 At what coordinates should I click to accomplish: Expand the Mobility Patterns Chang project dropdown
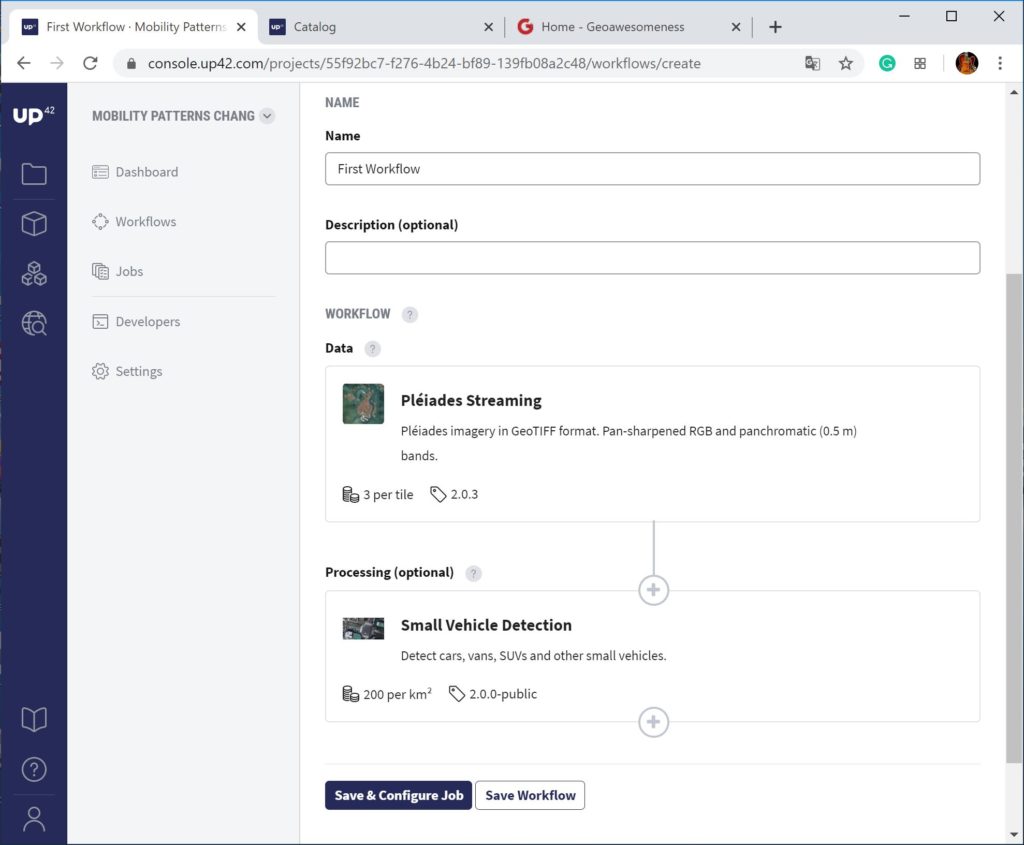pyautogui.click(x=267, y=116)
